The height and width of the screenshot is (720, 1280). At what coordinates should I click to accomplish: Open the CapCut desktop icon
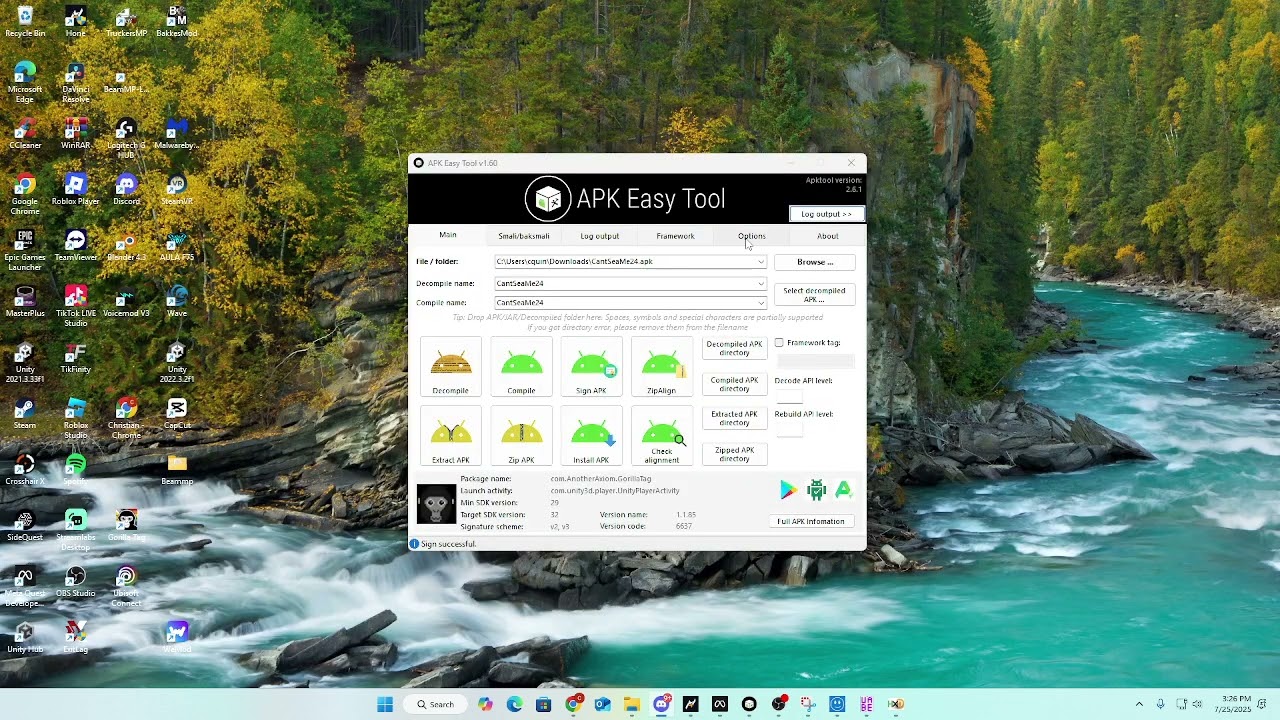click(x=177, y=413)
